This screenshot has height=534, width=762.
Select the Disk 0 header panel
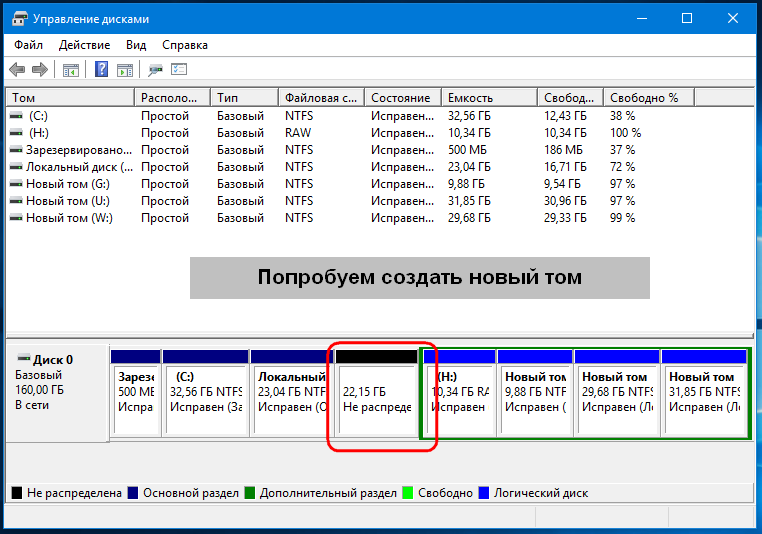tap(57, 390)
